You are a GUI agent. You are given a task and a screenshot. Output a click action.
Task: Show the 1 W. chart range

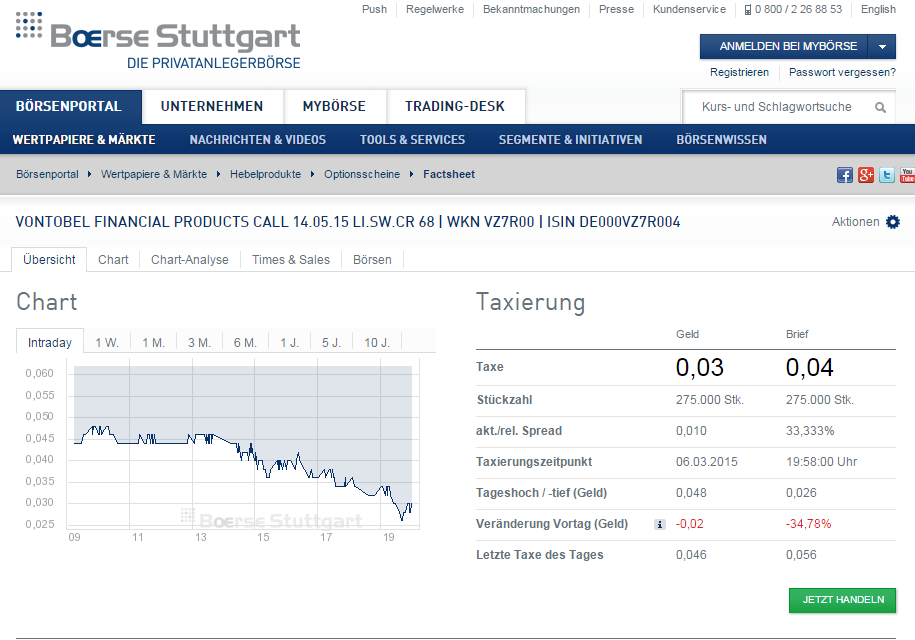(107, 343)
